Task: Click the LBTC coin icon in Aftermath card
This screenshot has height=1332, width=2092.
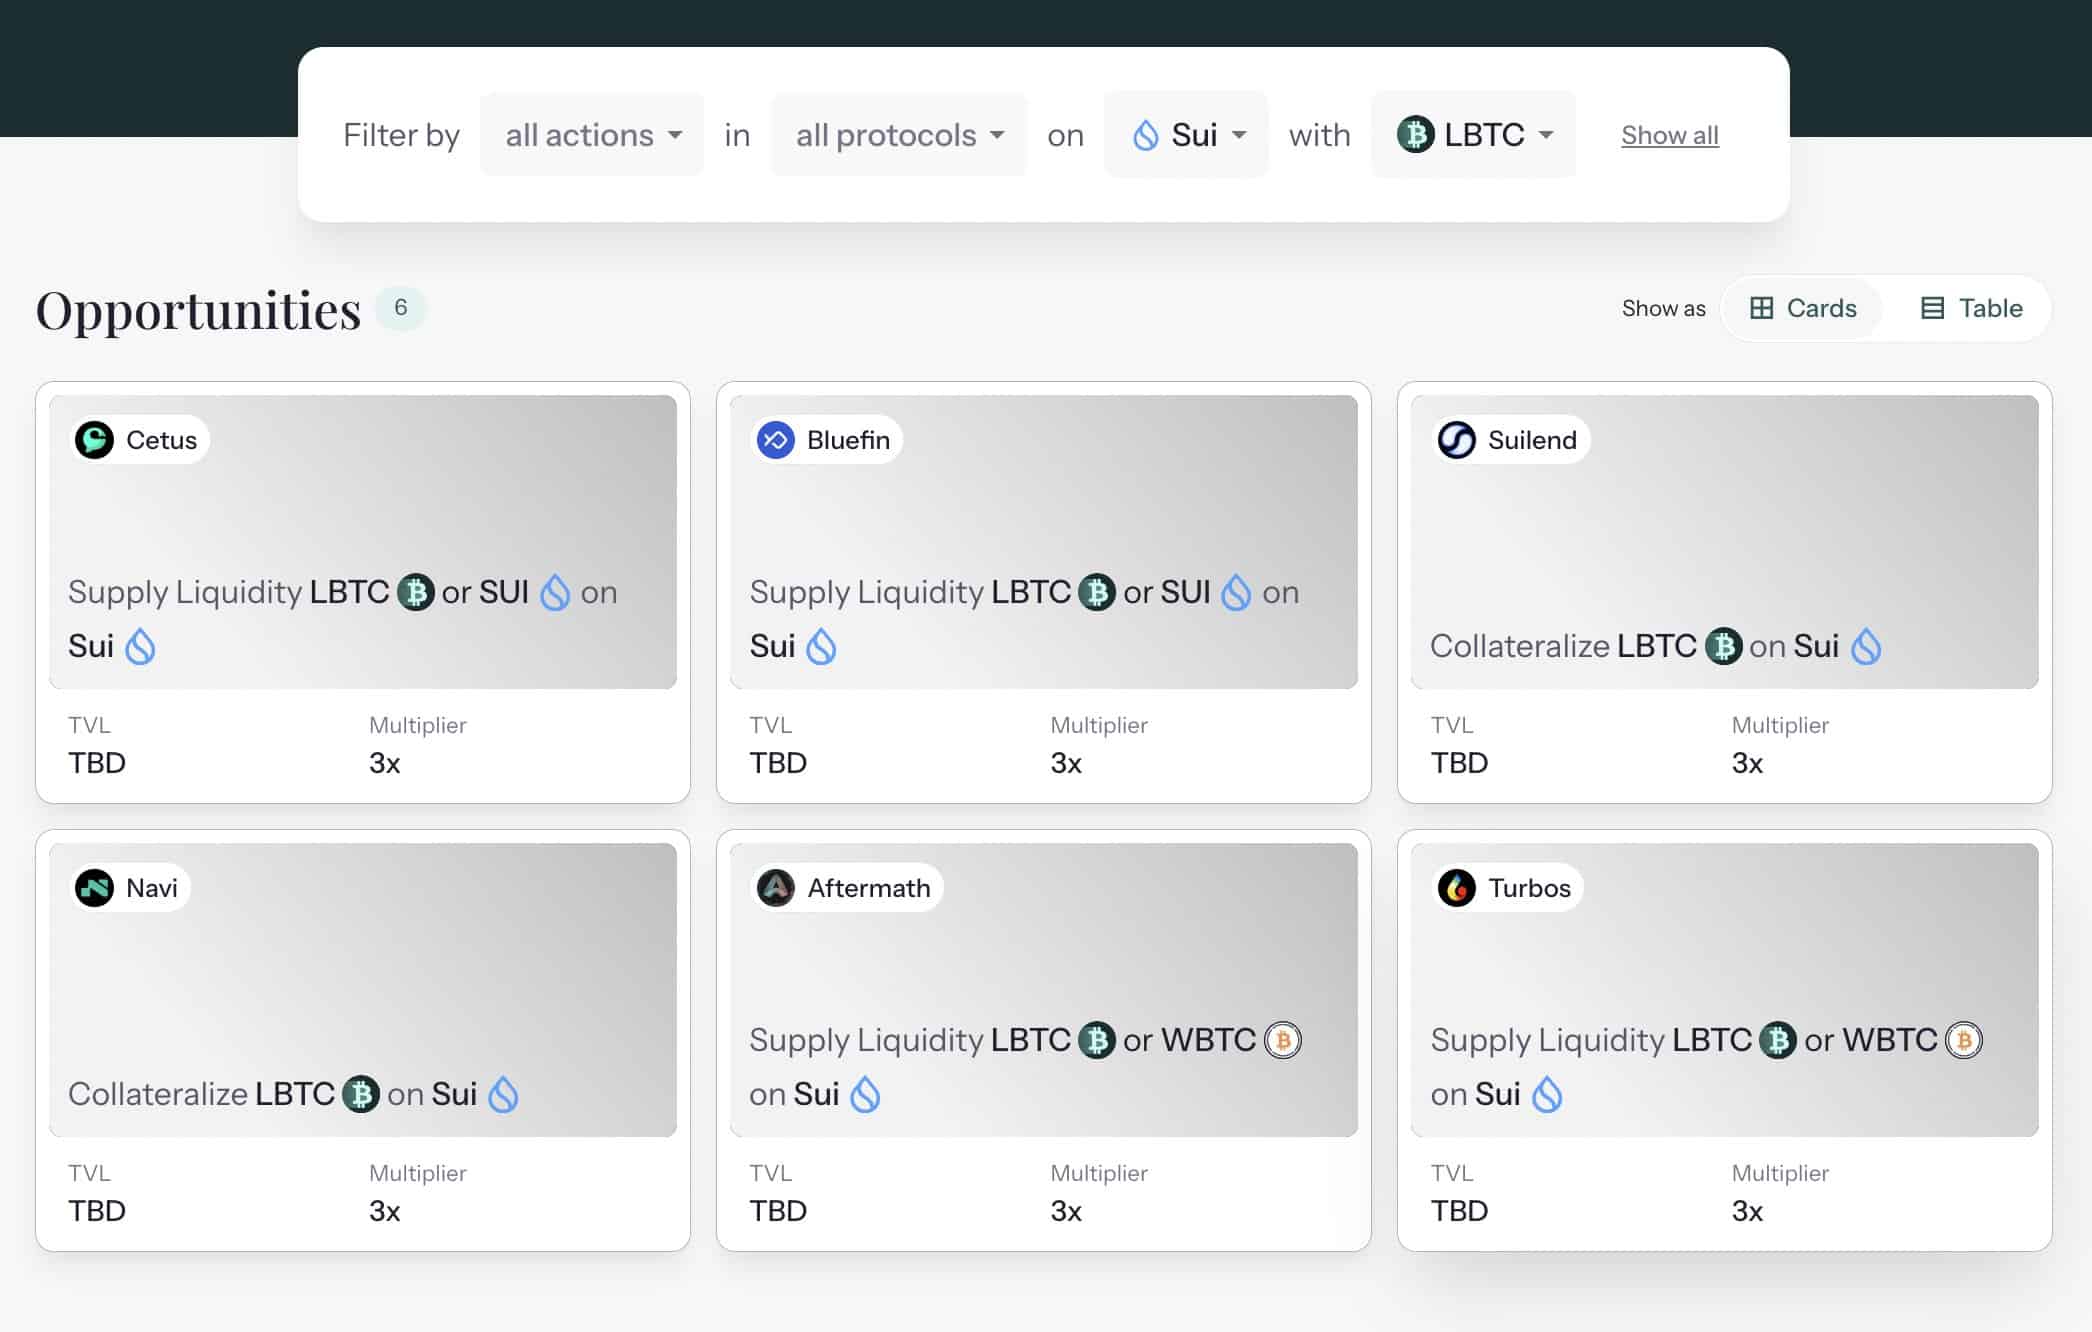Action: [x=1097, y=1040]
